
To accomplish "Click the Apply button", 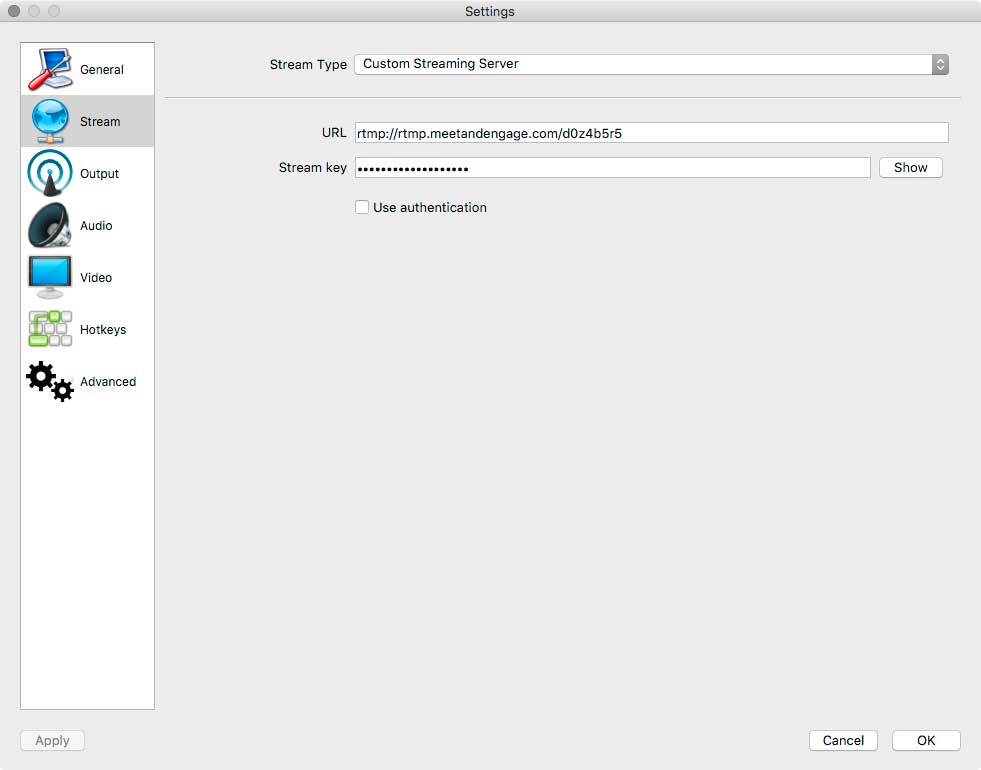I will pos(52,740).
